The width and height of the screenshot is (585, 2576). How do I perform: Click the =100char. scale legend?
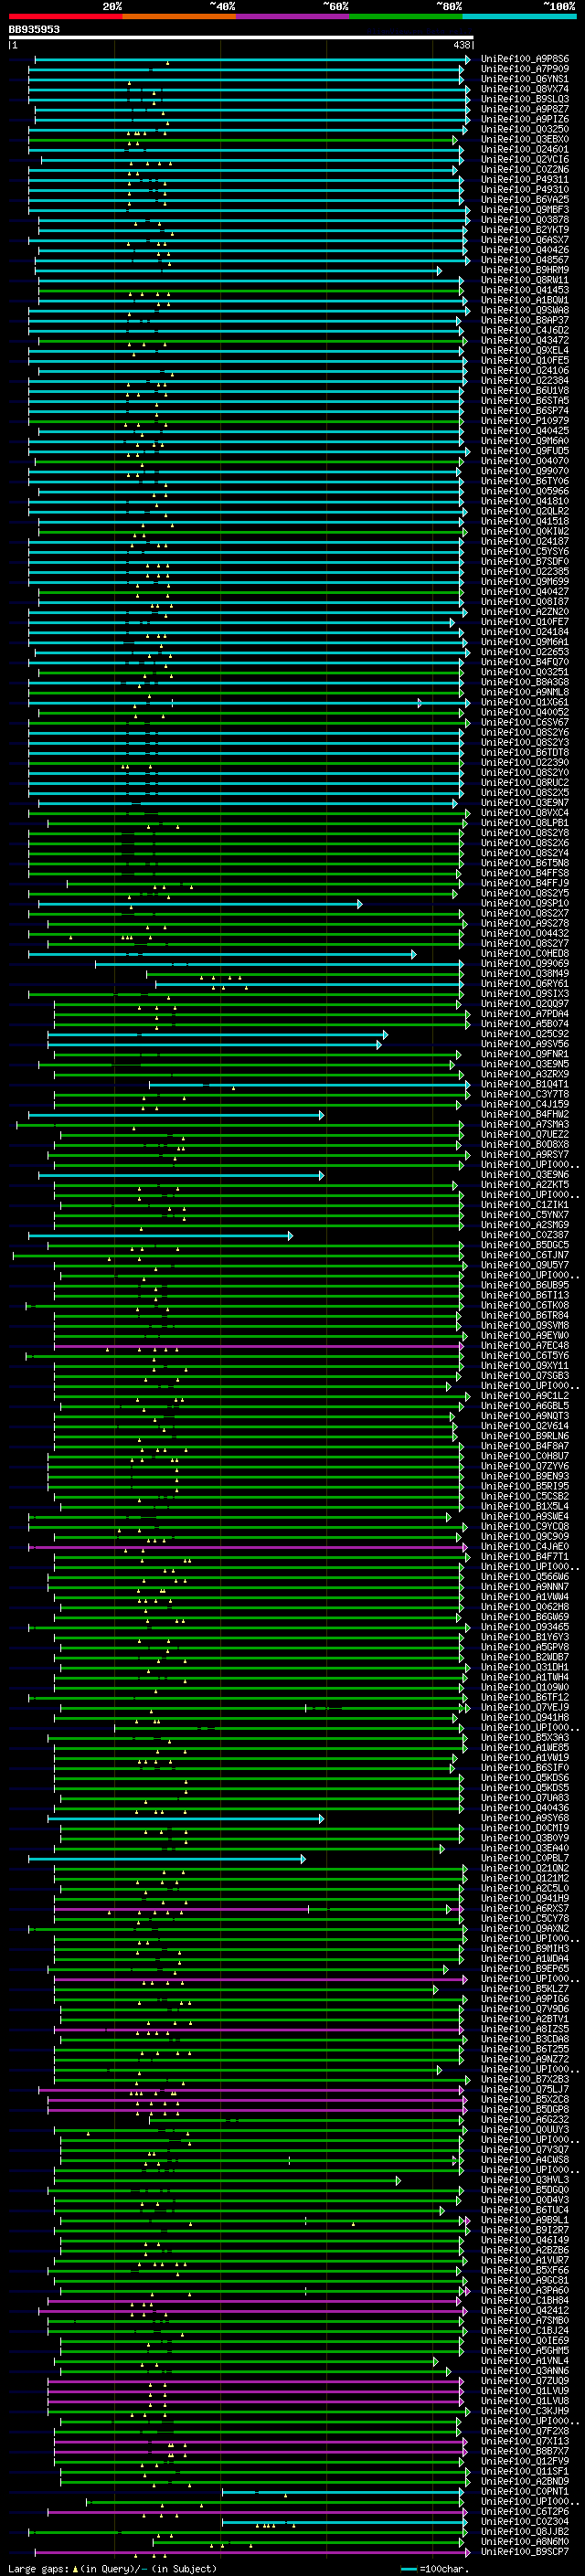pos(433,2569)
